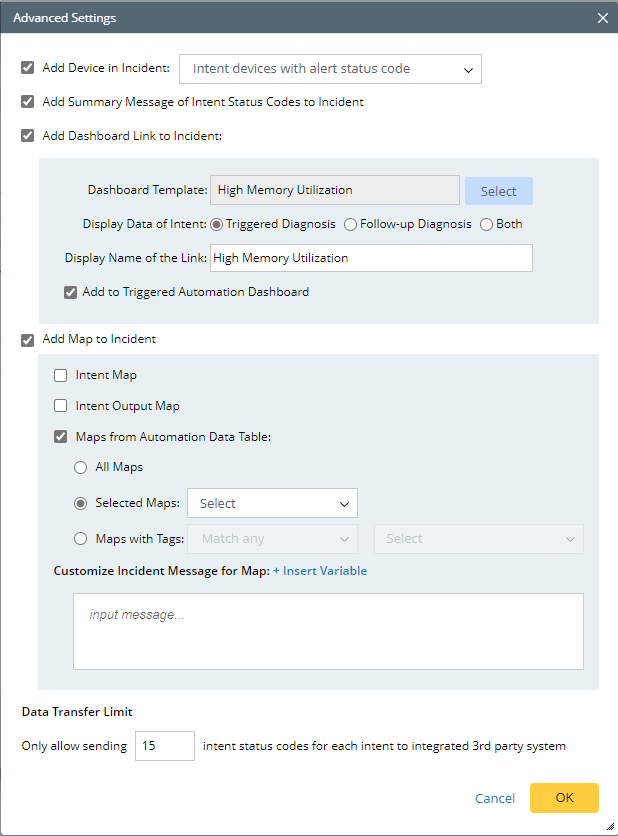Click the intent status codes limit field

tap(164, 746)
